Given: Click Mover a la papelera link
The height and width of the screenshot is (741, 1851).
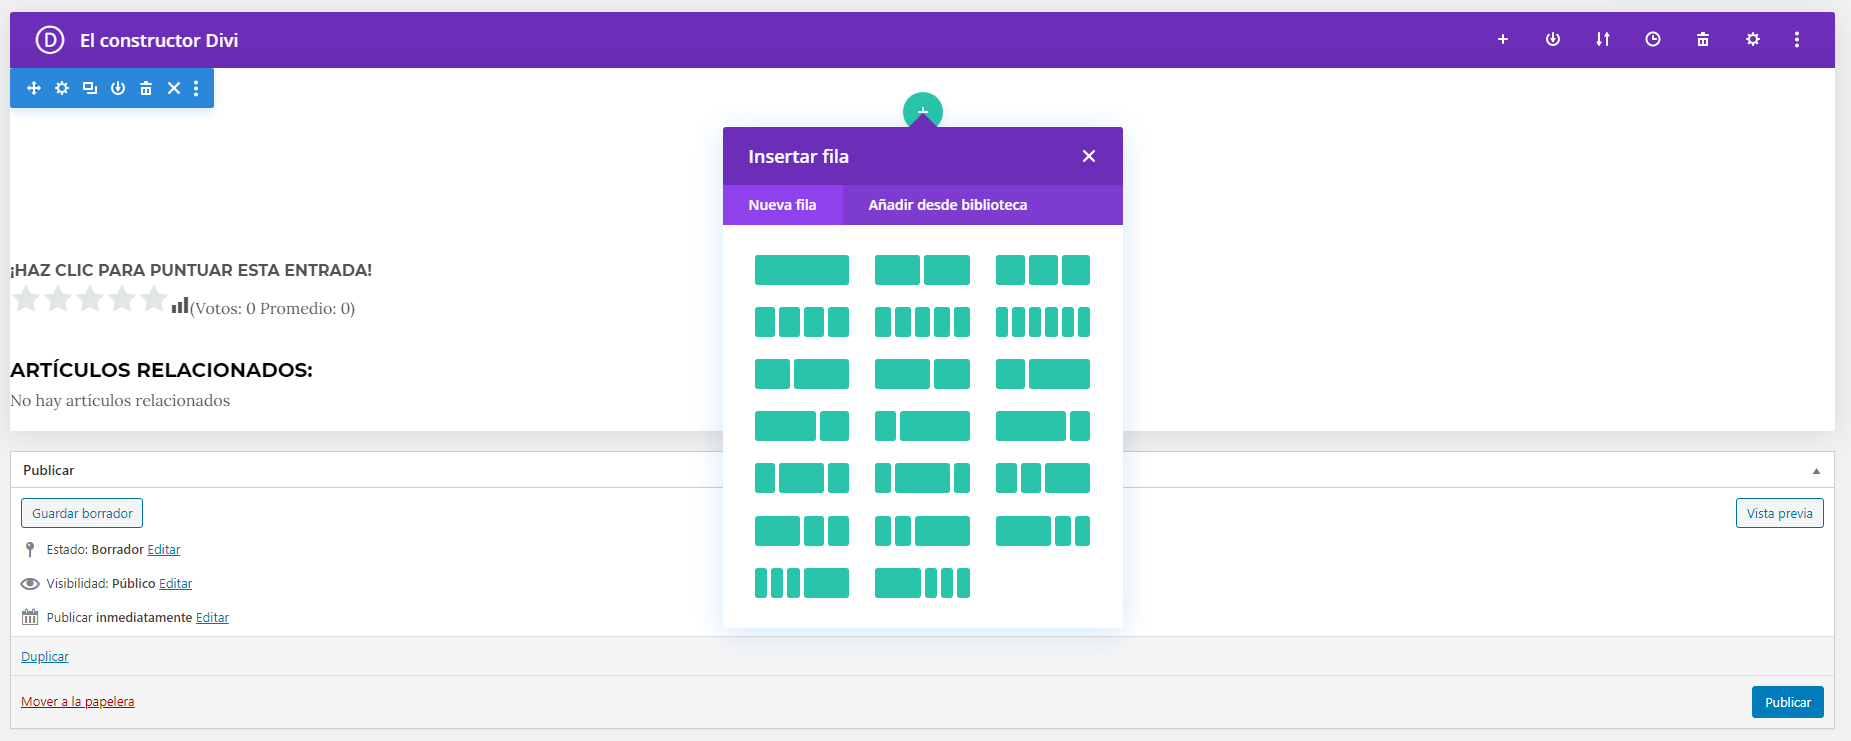Looking at the screenshot, I should pos(78,702).
